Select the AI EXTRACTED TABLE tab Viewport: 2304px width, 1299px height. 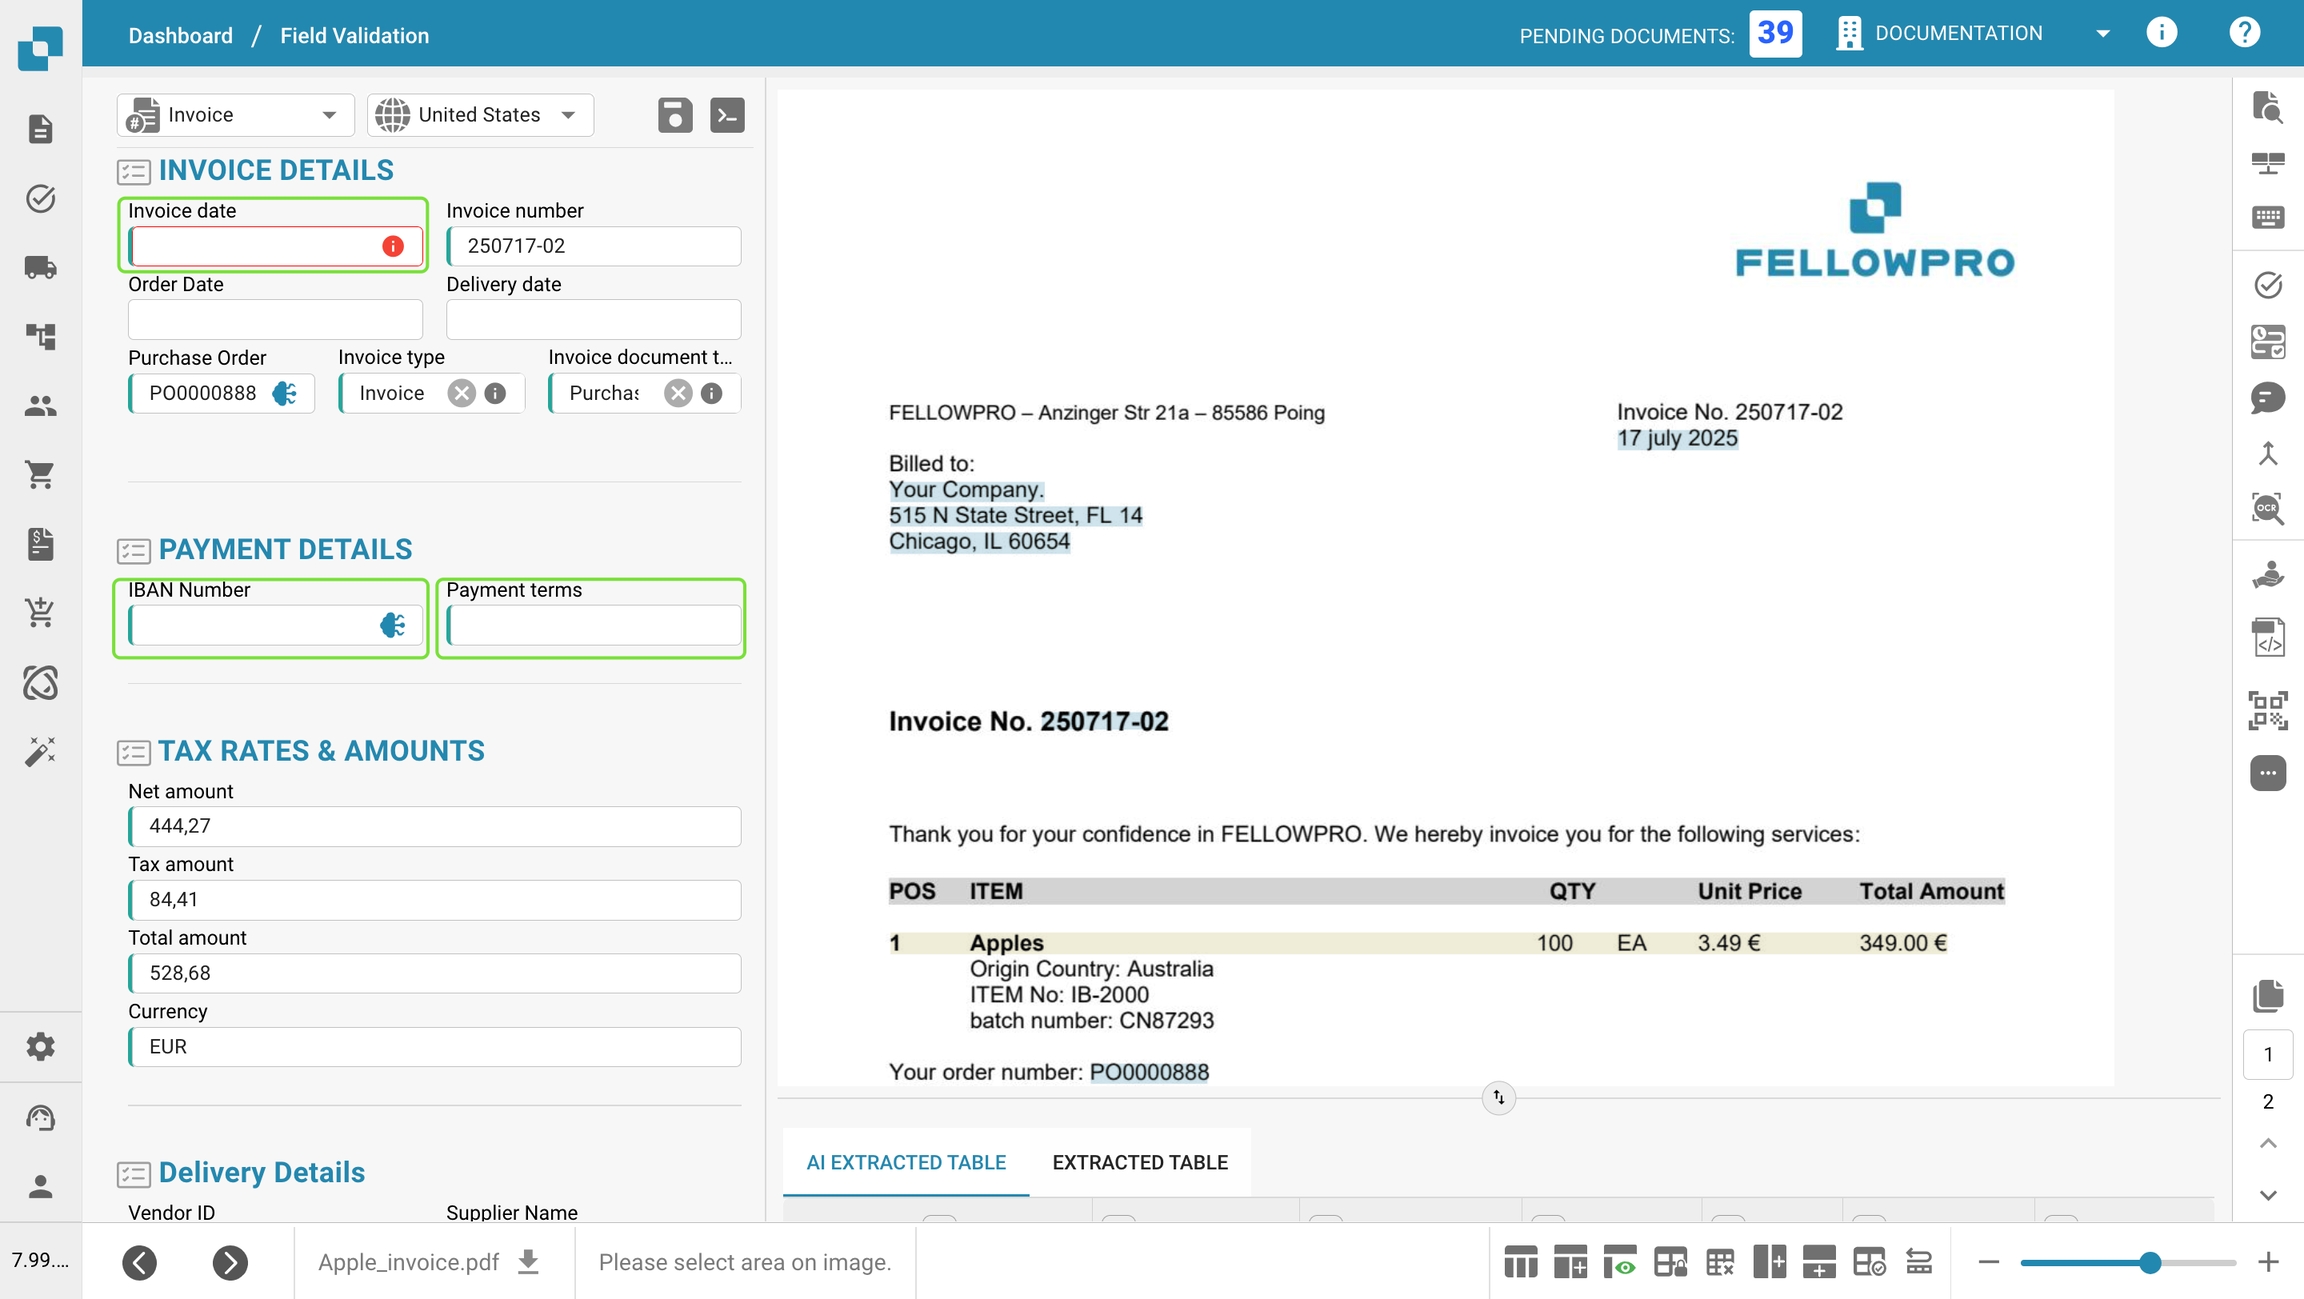pos(905,1162)
